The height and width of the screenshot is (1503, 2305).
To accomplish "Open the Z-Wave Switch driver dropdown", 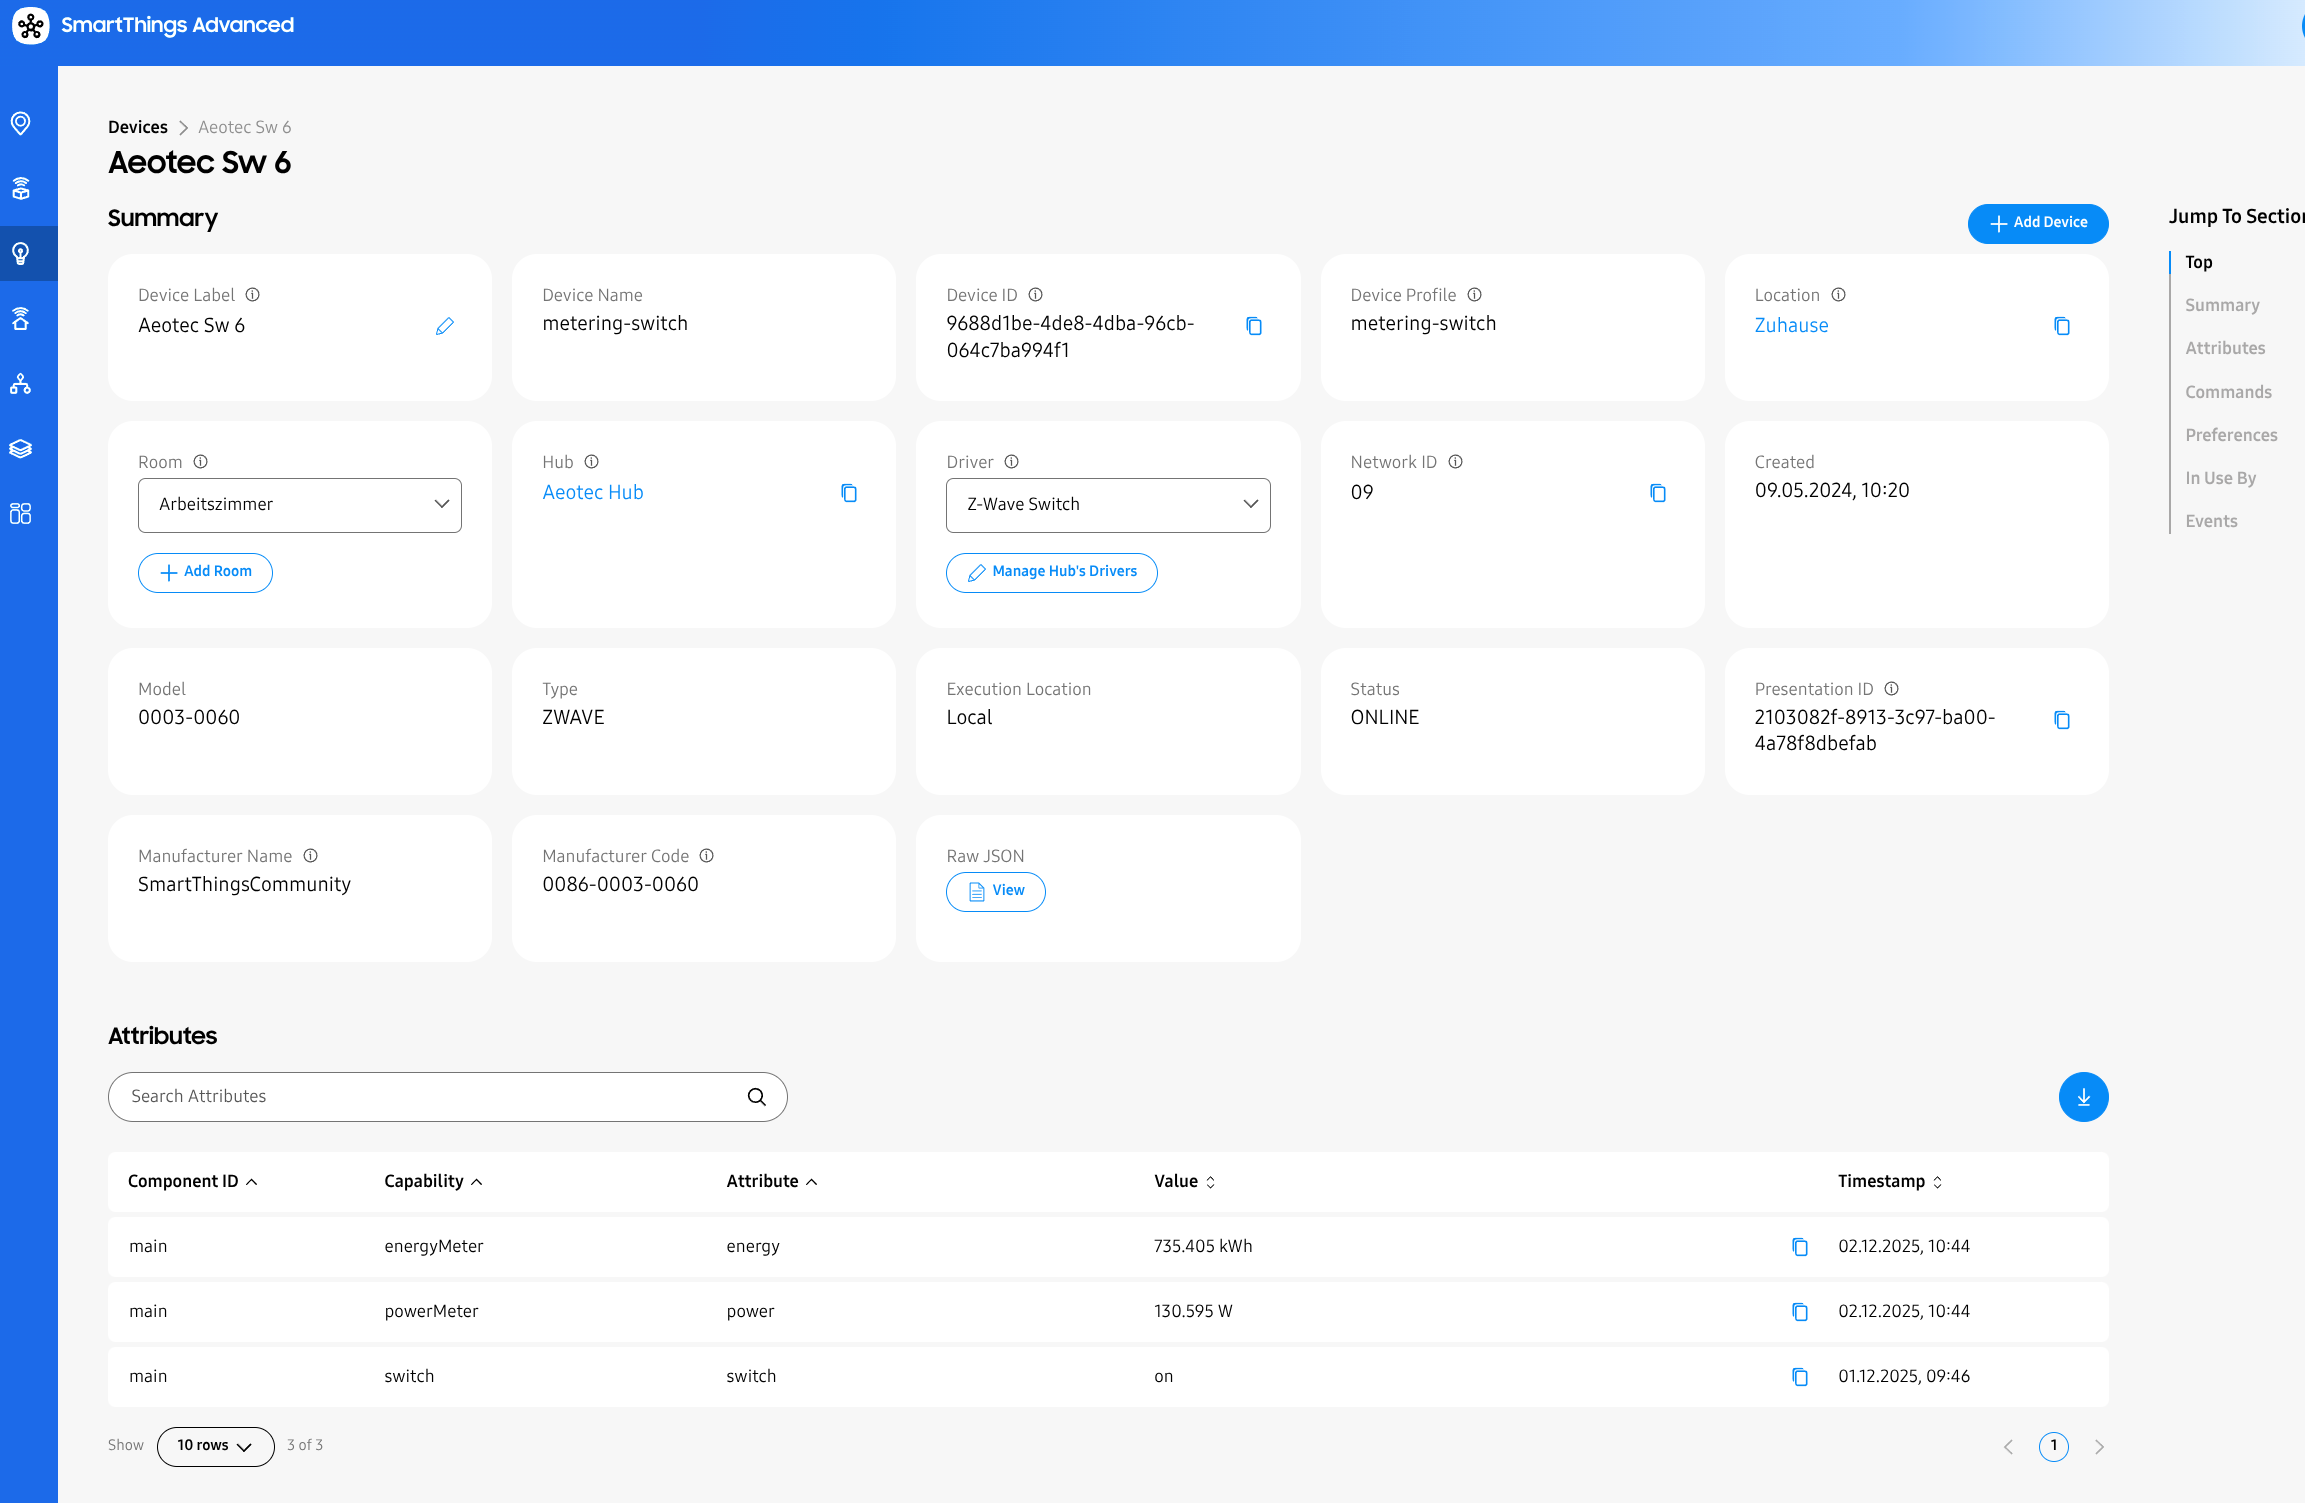I will 1107,505.
